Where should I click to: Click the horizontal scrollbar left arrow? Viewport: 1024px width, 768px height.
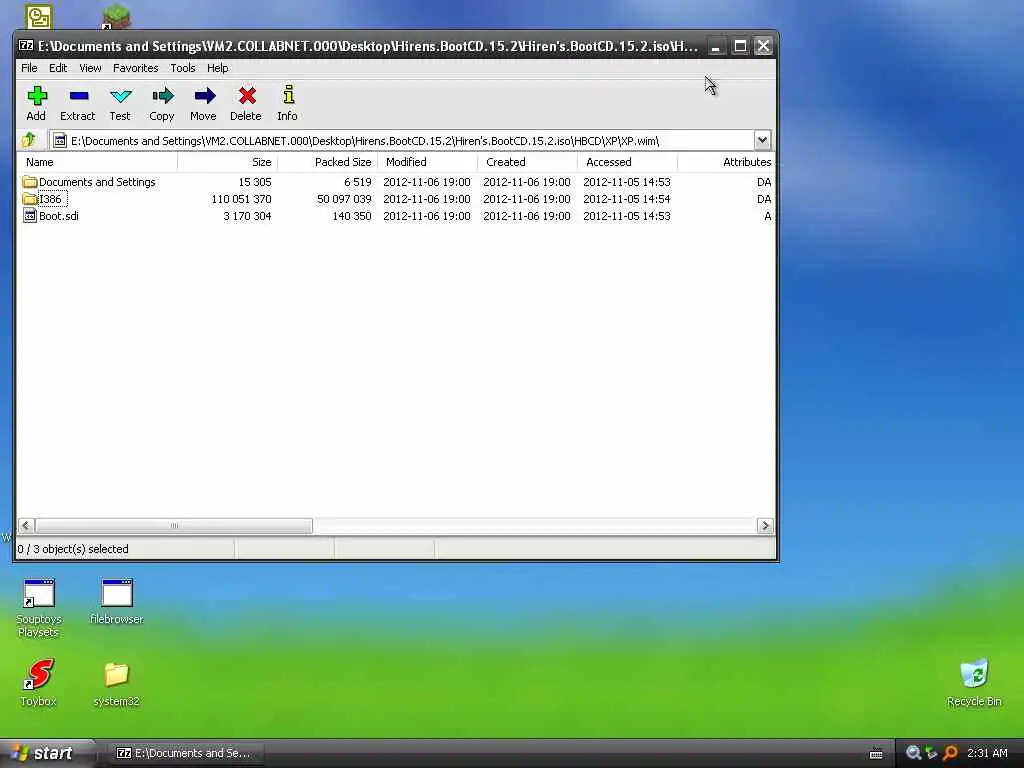[26, 526]
